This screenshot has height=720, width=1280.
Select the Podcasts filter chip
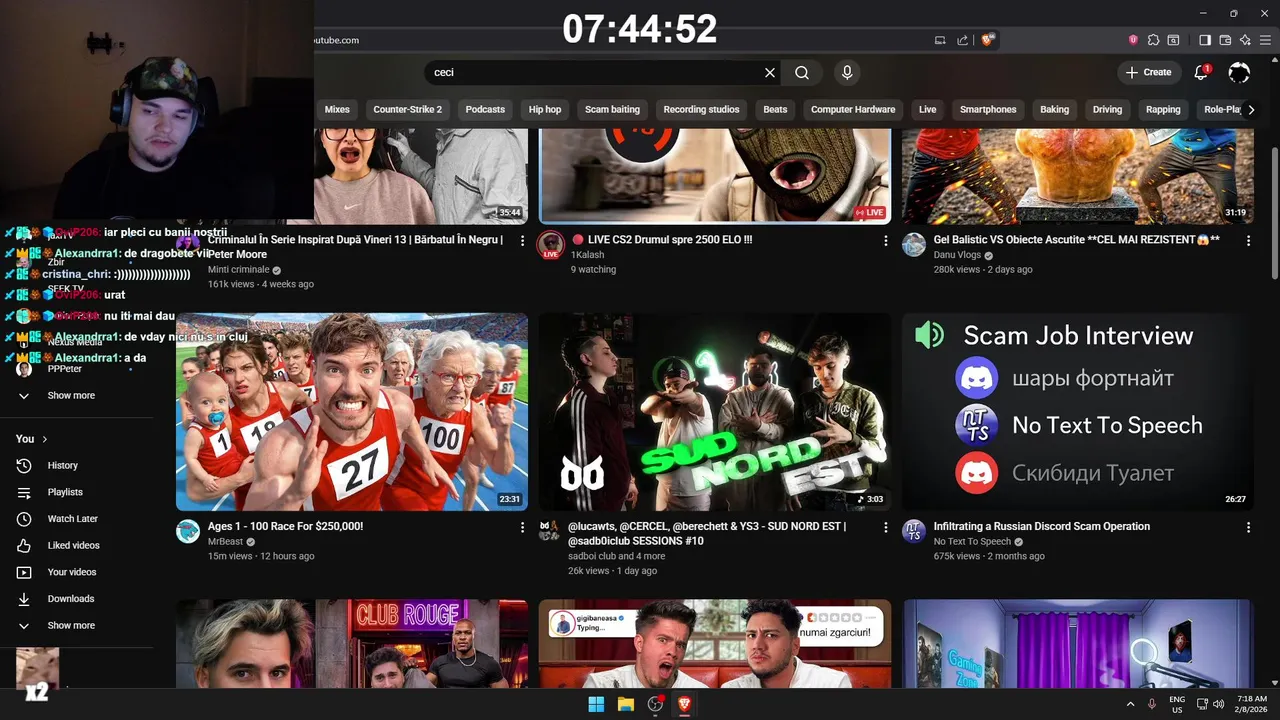[x=485, y=109]
